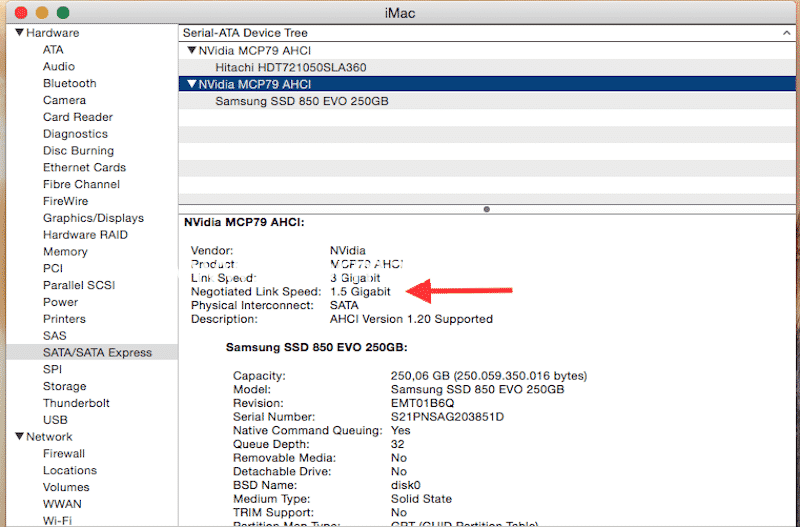The height and width of the screenshot is (527, 800).
Task: Select Power in the sidebar
Action: coord(60,302)
